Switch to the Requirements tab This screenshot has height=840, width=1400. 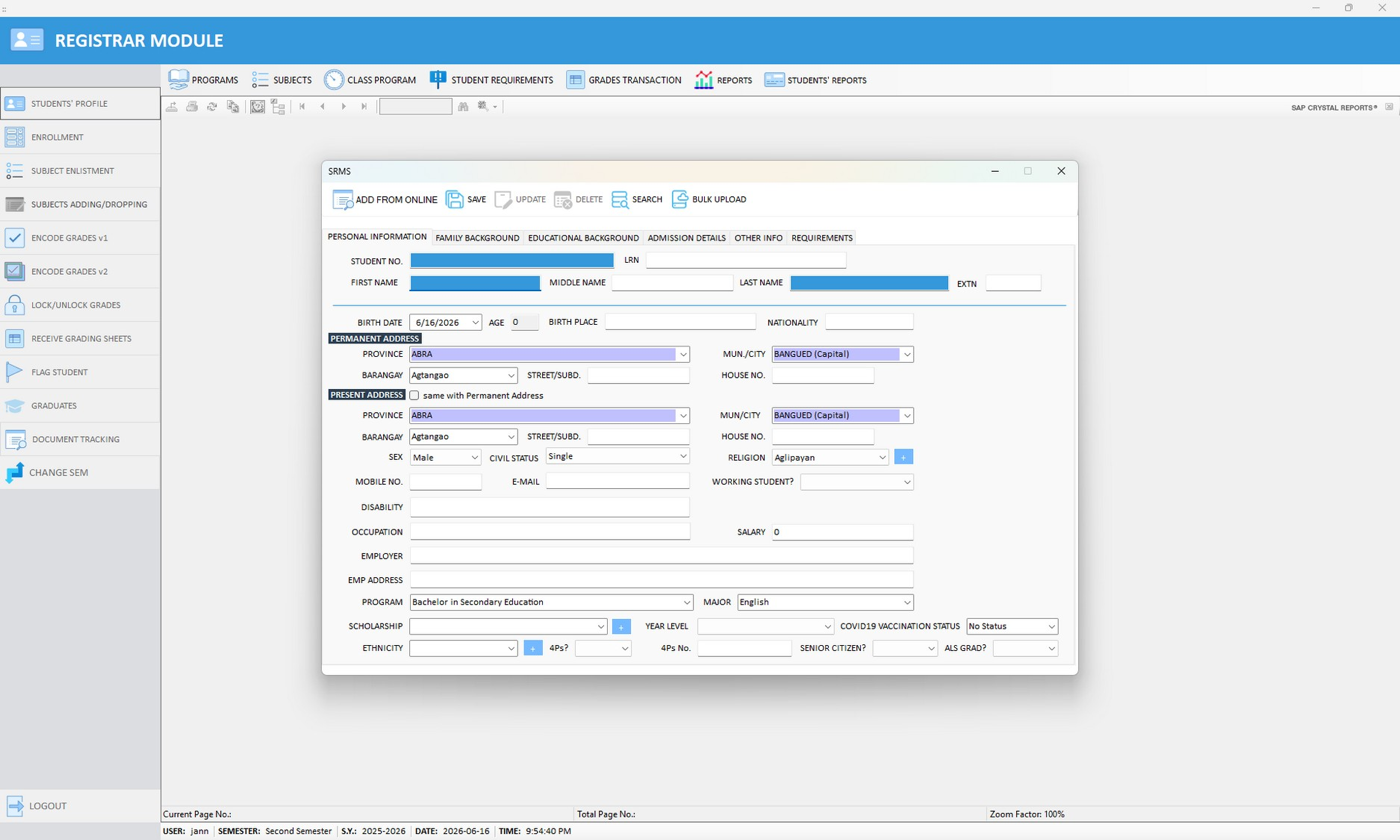(x=822, y=238)
